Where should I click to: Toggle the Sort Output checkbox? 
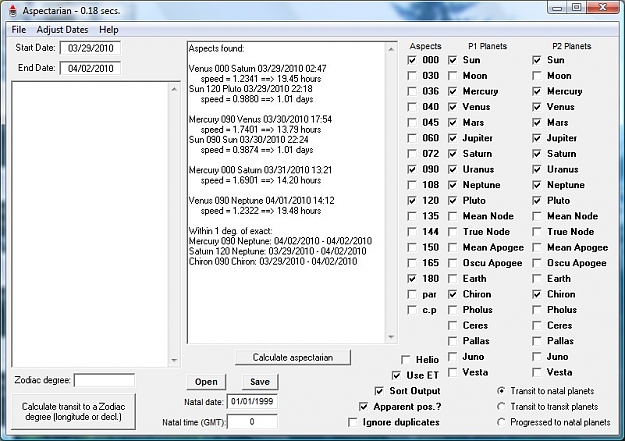[379, 391]
